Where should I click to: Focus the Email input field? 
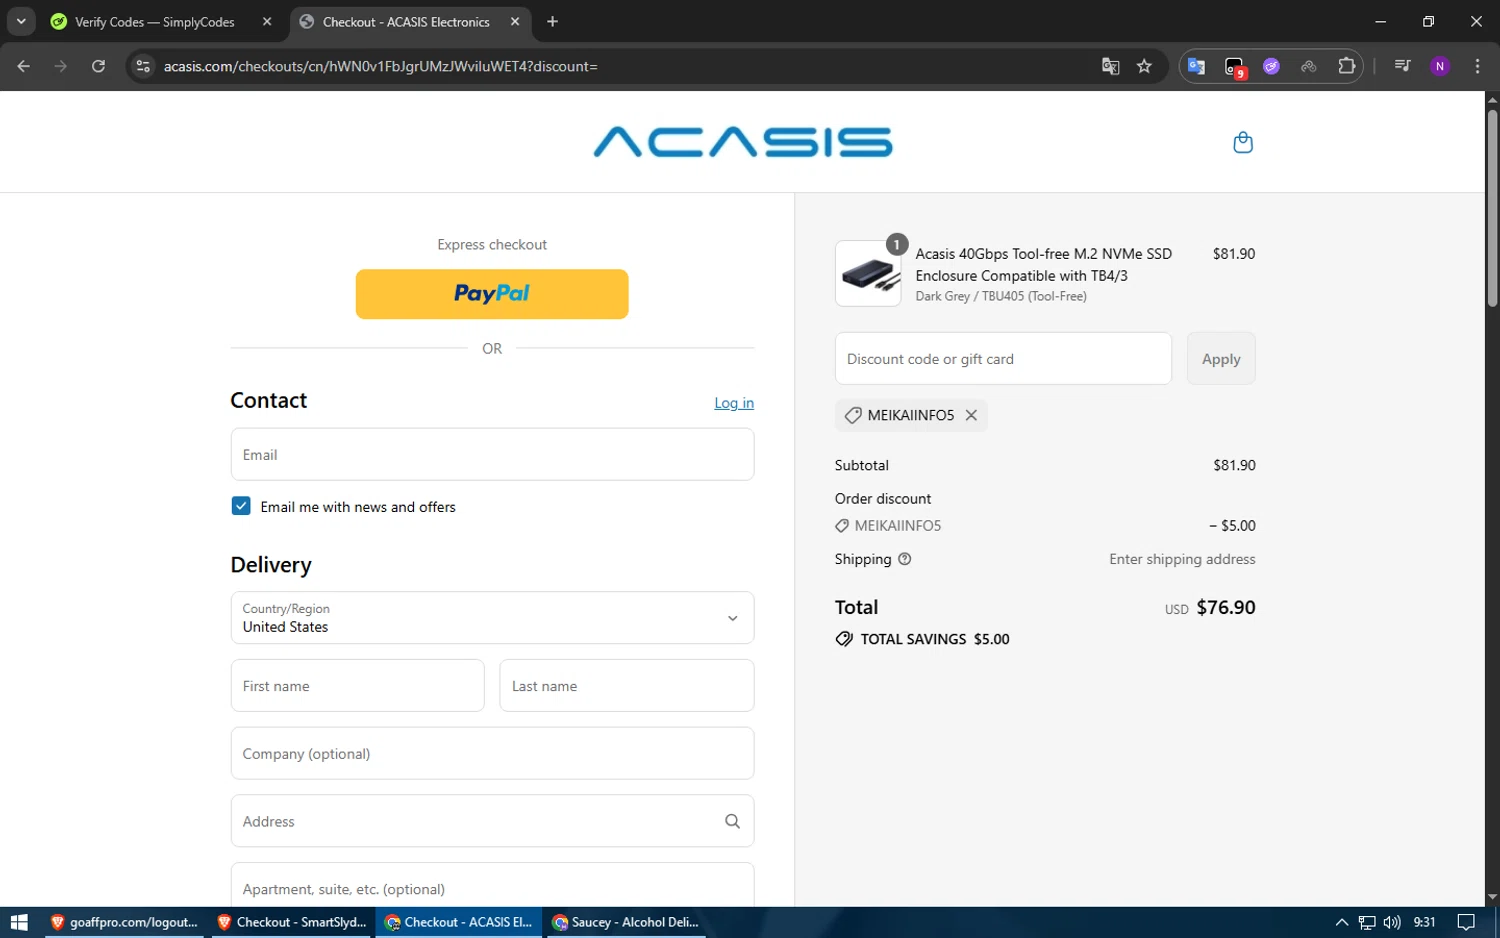pos(492,454)
